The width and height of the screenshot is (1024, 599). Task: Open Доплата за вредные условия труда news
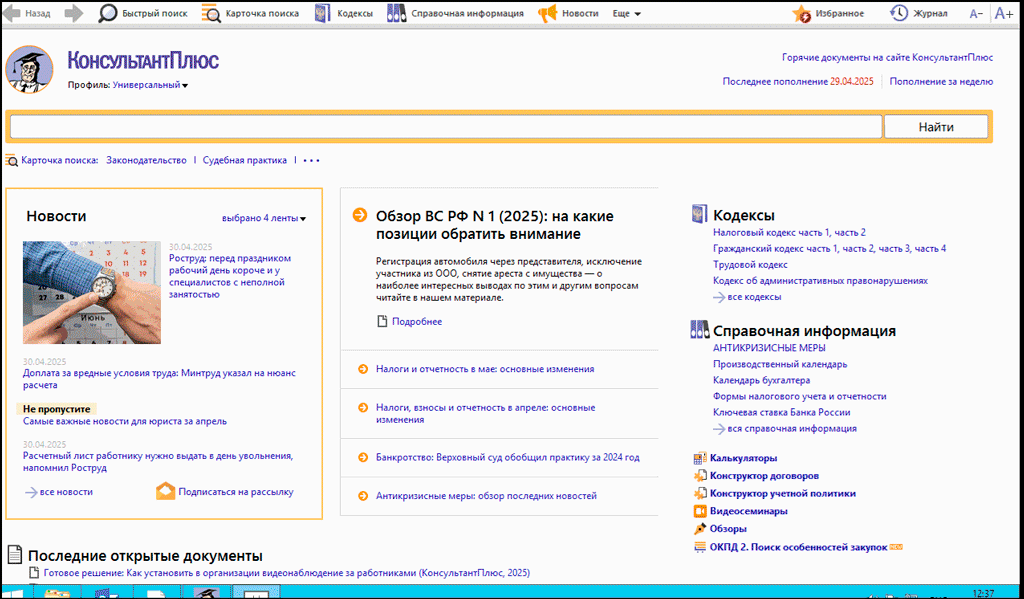coord(159,379)
